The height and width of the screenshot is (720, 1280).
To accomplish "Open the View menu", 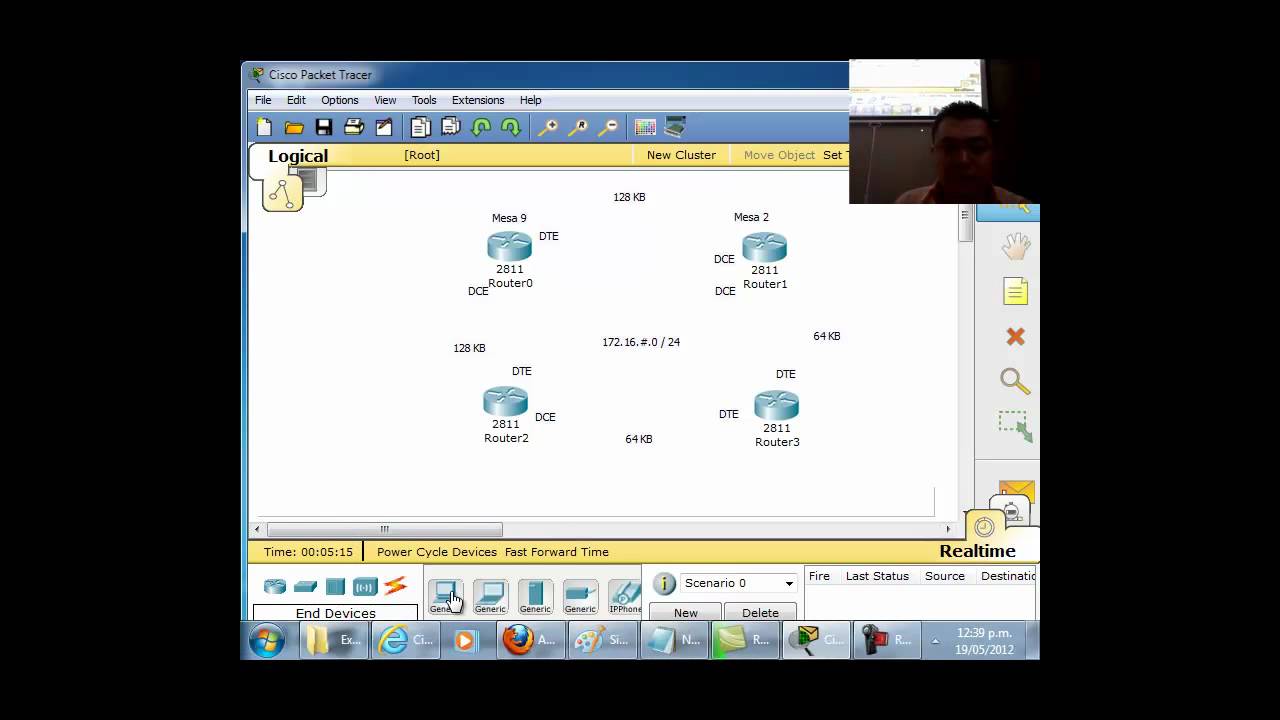I will click(385, 100).
